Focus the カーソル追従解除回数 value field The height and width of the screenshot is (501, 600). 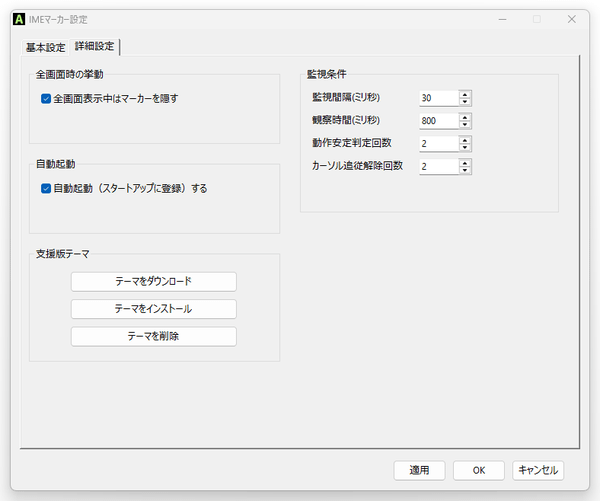439,166
